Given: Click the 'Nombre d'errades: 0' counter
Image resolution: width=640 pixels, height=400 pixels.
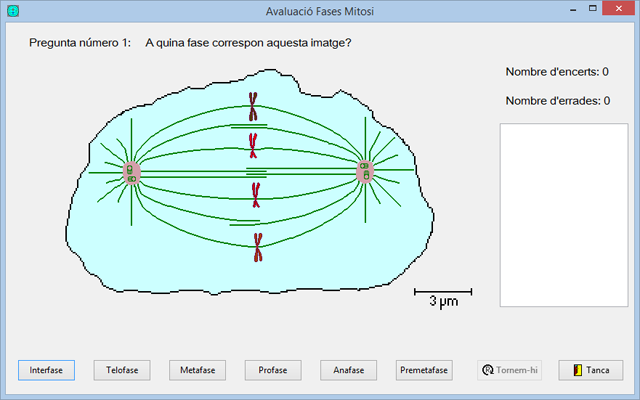Looking at the screenshot, I should (558, 101).
